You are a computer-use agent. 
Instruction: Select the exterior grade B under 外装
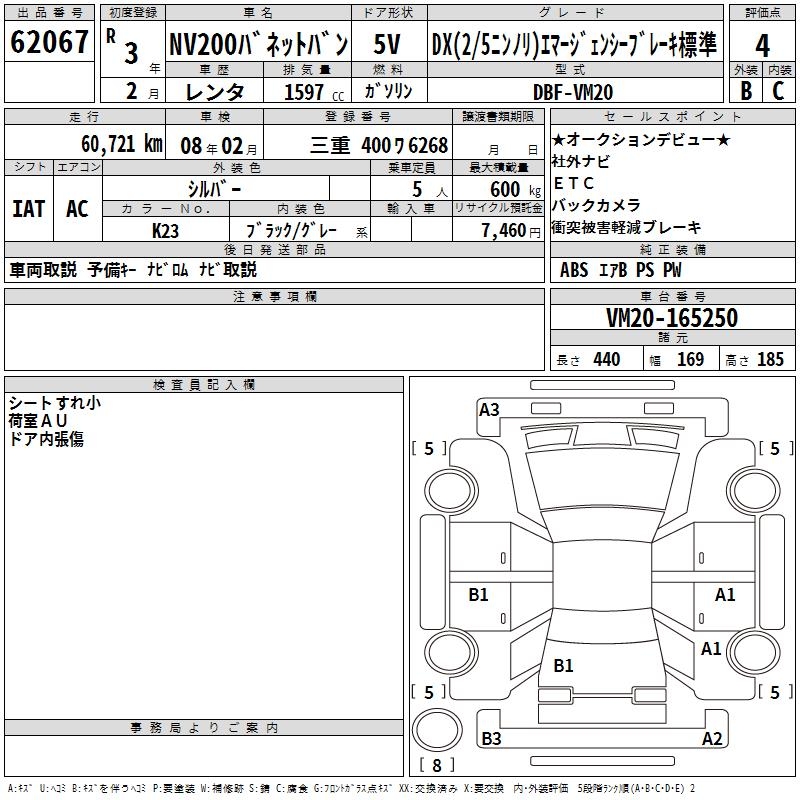(x=746, y=90)
